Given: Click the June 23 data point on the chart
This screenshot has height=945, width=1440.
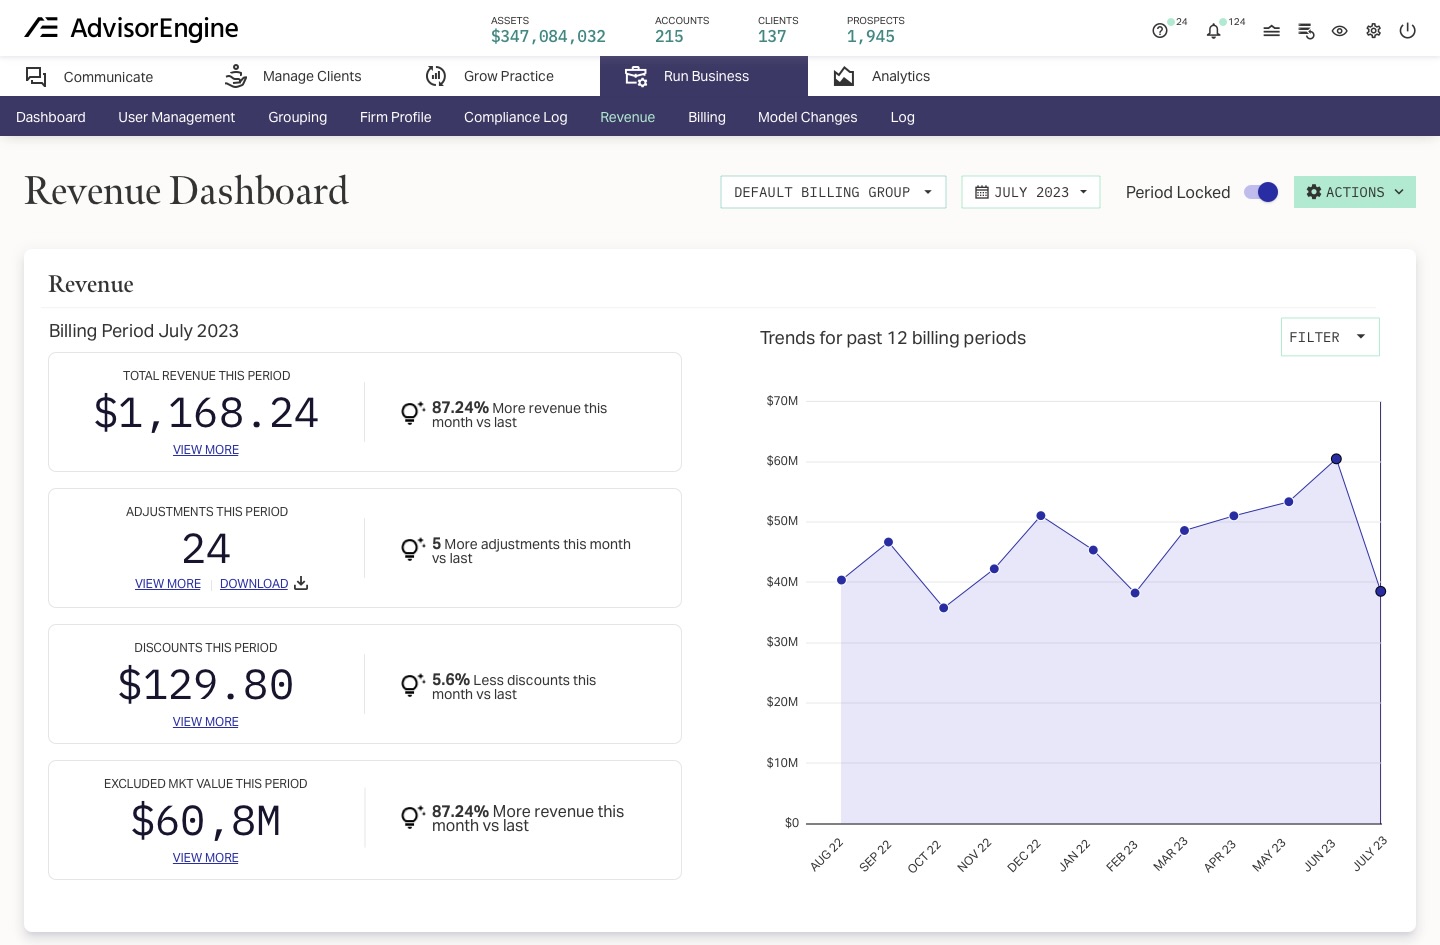Looking at the screenshot, I should [x=1336, y=459].
